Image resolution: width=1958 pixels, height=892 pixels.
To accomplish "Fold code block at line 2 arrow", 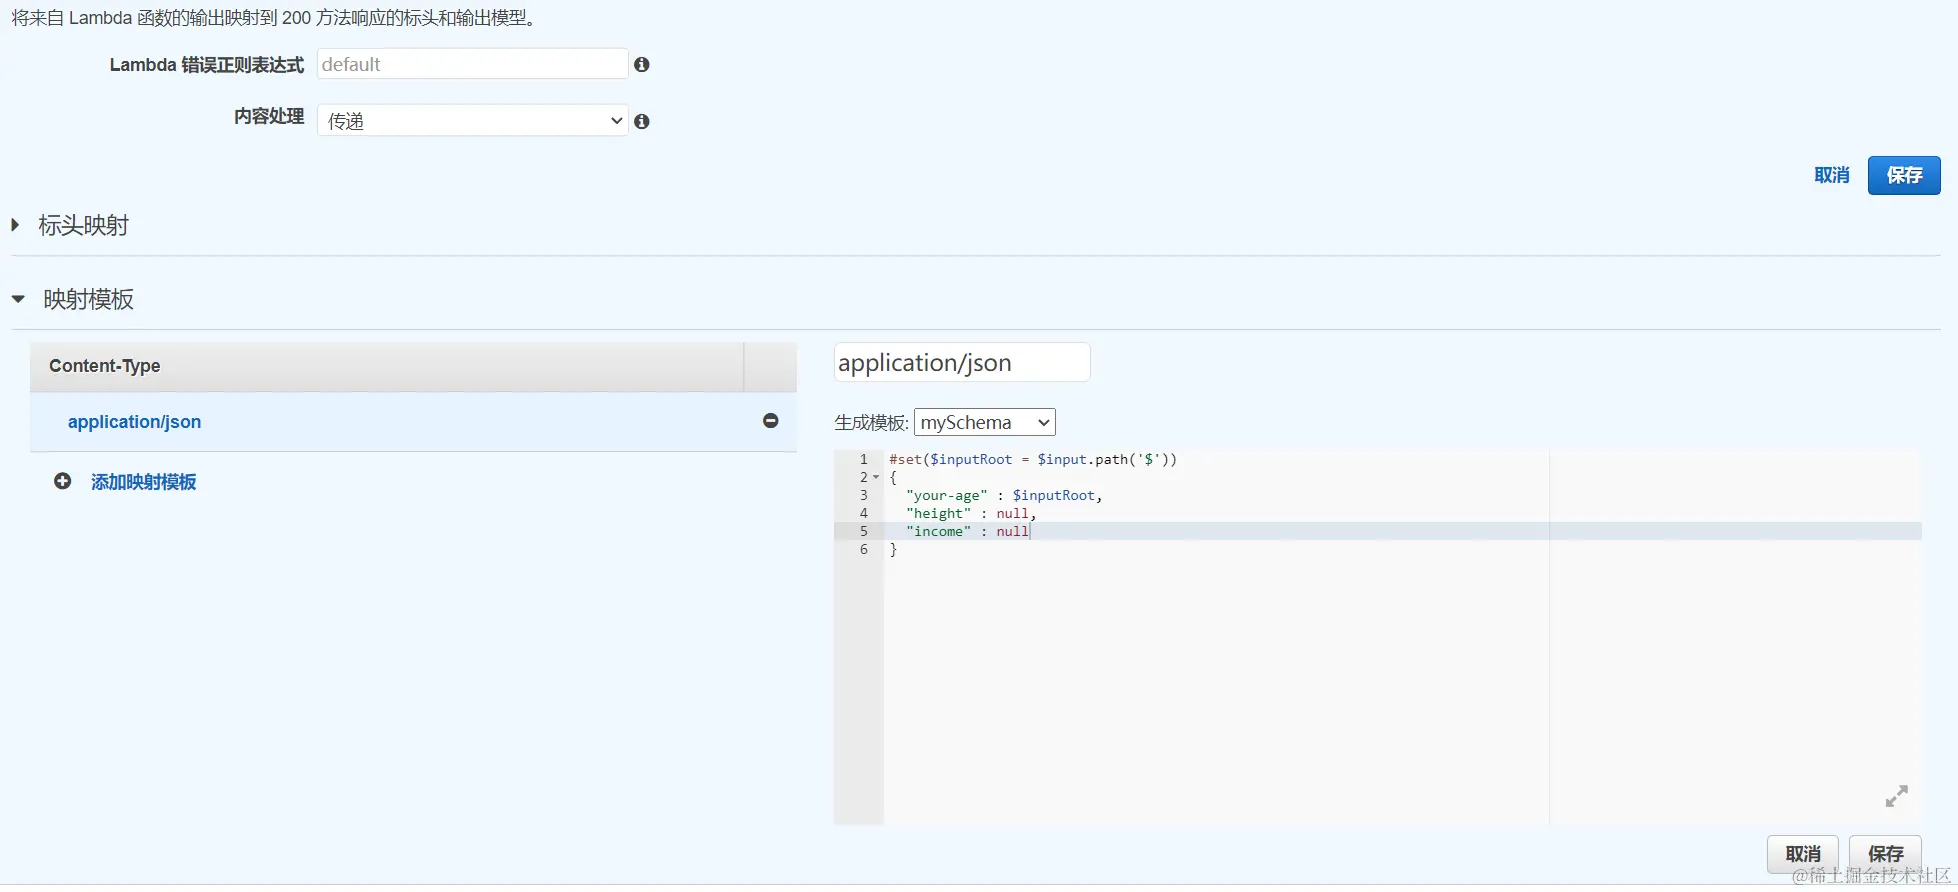I will tap(876, 477).
